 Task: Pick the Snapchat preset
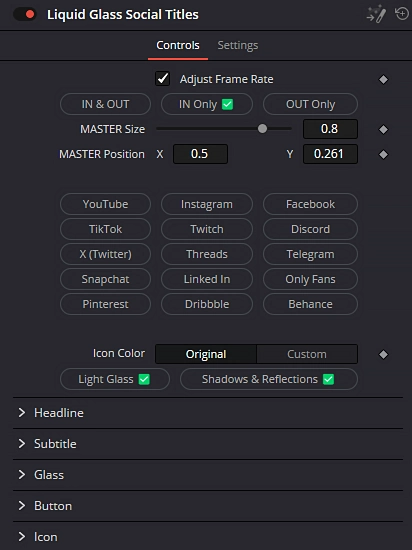[106, 279]
